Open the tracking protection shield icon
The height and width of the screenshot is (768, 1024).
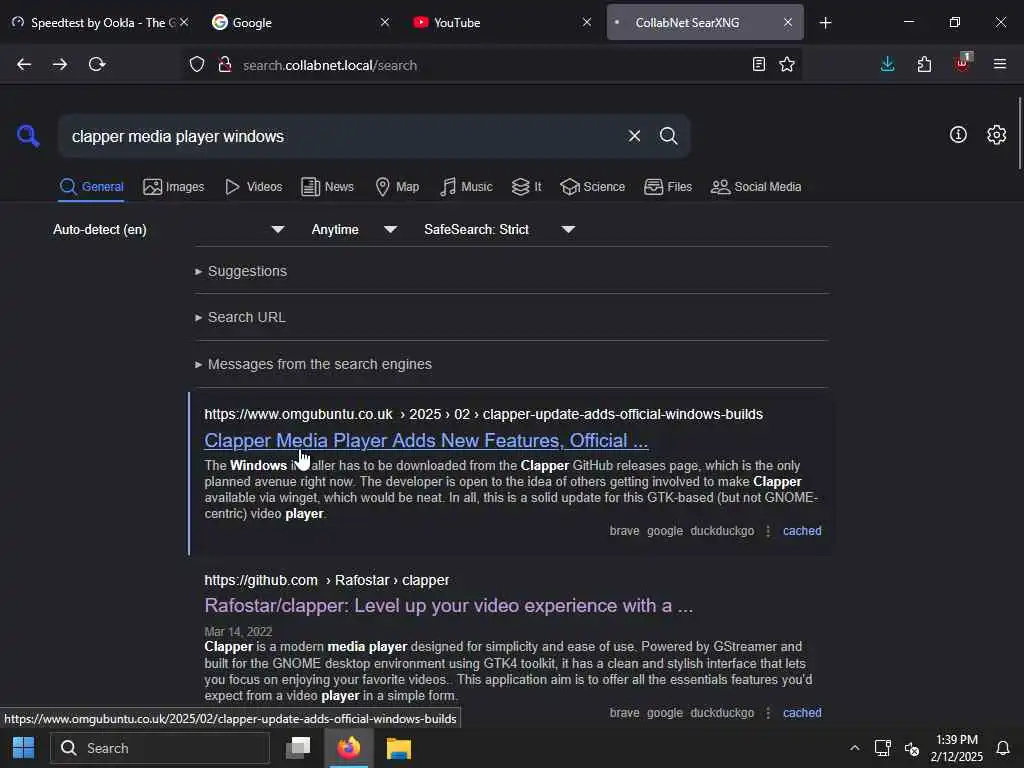(x=197, y=65)
